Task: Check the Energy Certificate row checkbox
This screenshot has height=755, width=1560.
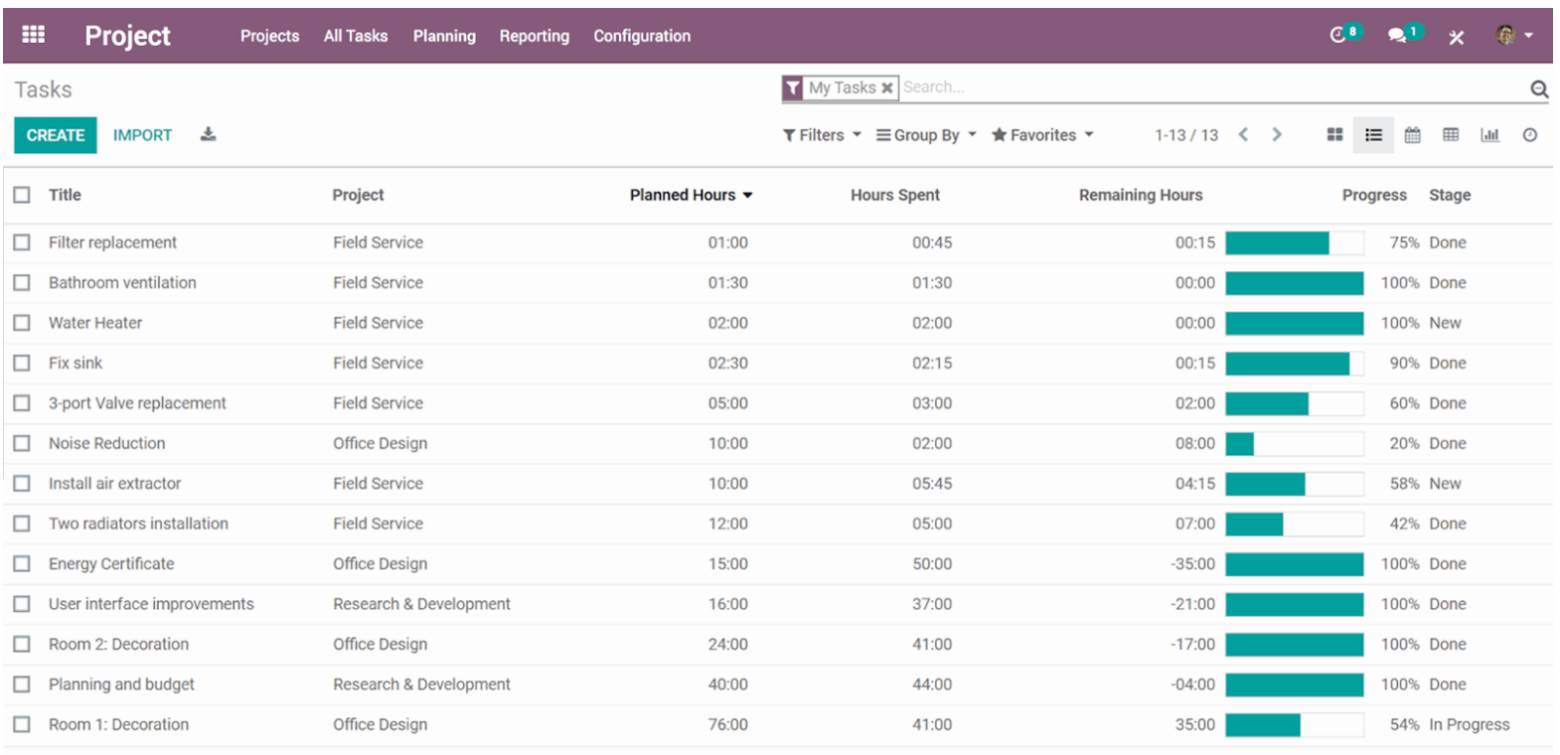Action: coord(22,564)
